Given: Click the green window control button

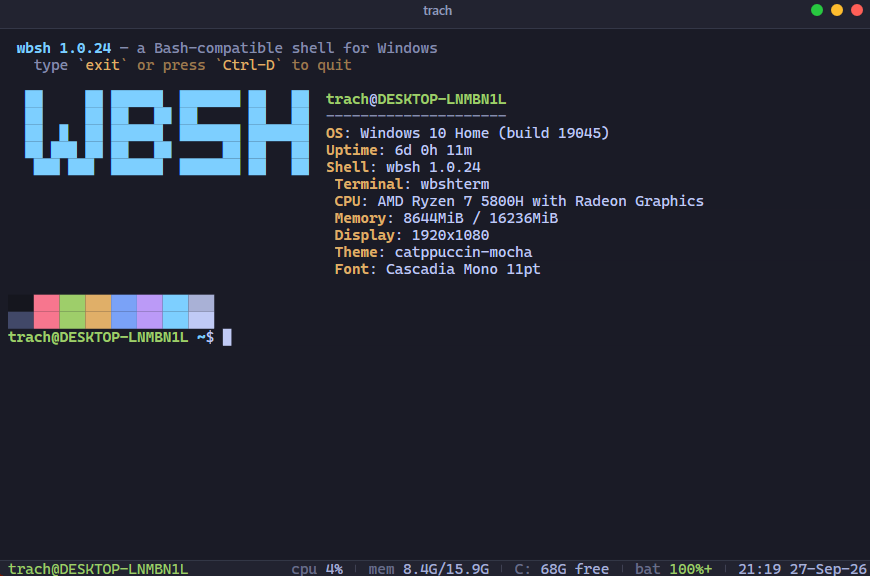Looking at the screenshot, I should [x=817, y=11].
